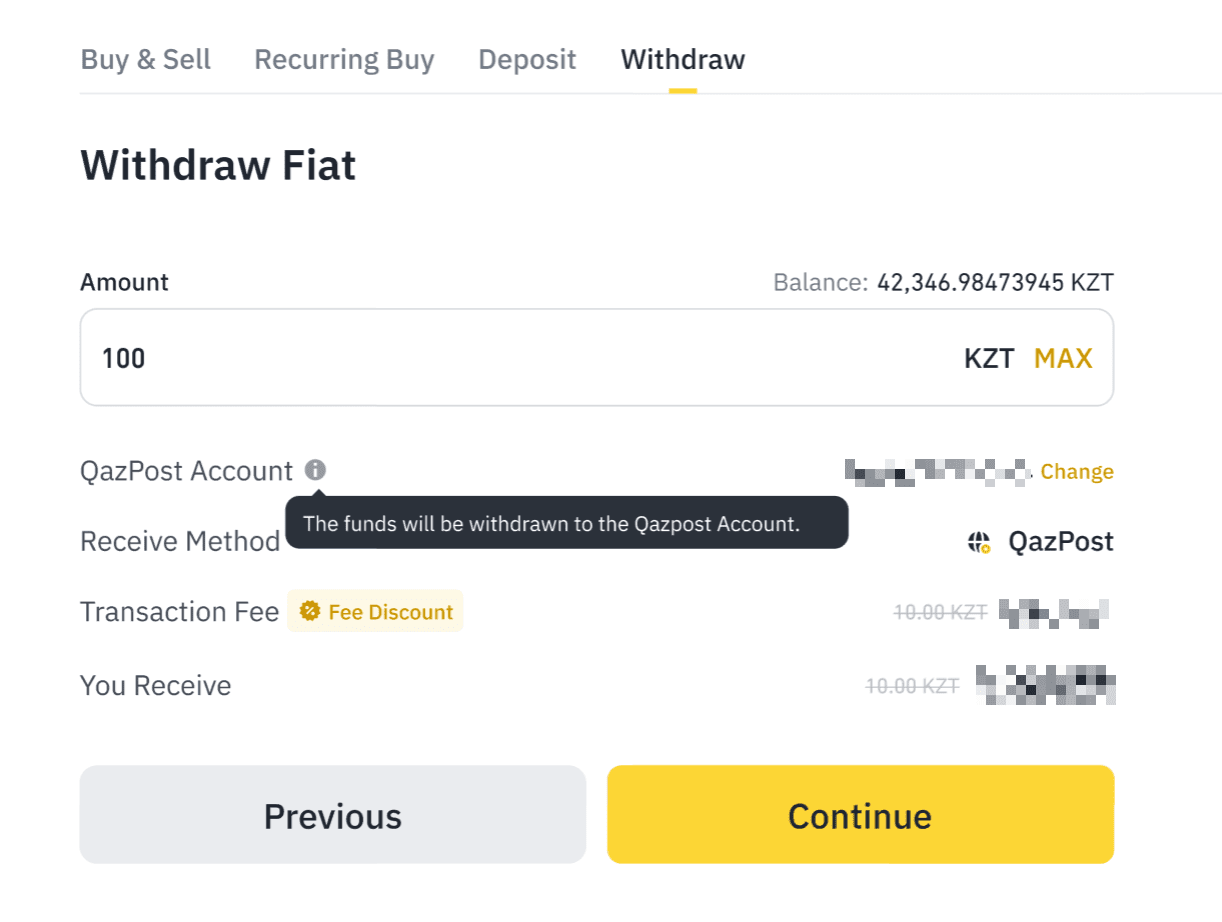1222x922 pixels.
Task: Click the Fee Discount label text
Action: pos(390,612)
